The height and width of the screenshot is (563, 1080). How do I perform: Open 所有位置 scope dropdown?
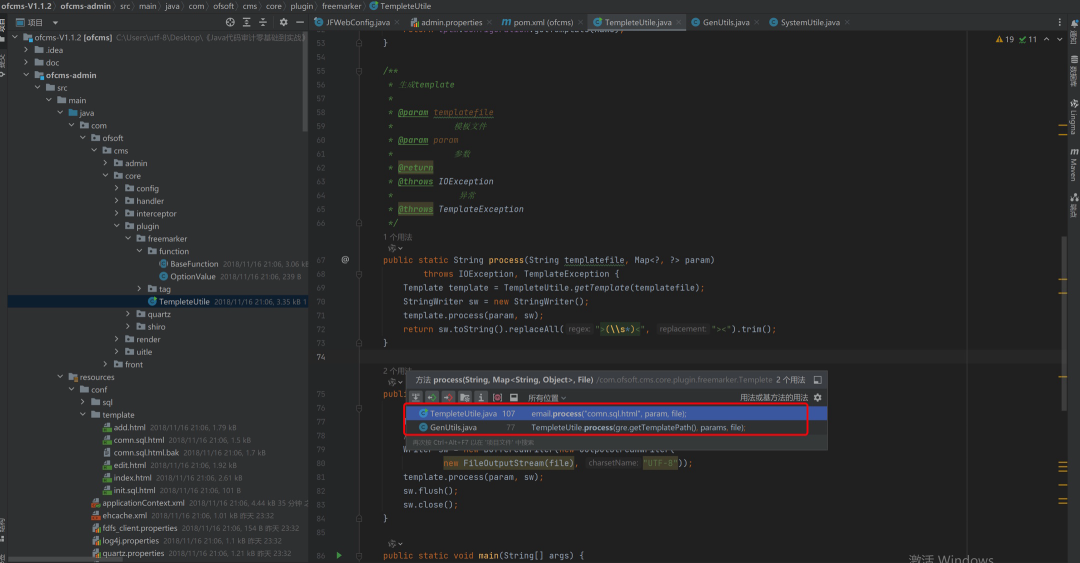click(547, 398)
